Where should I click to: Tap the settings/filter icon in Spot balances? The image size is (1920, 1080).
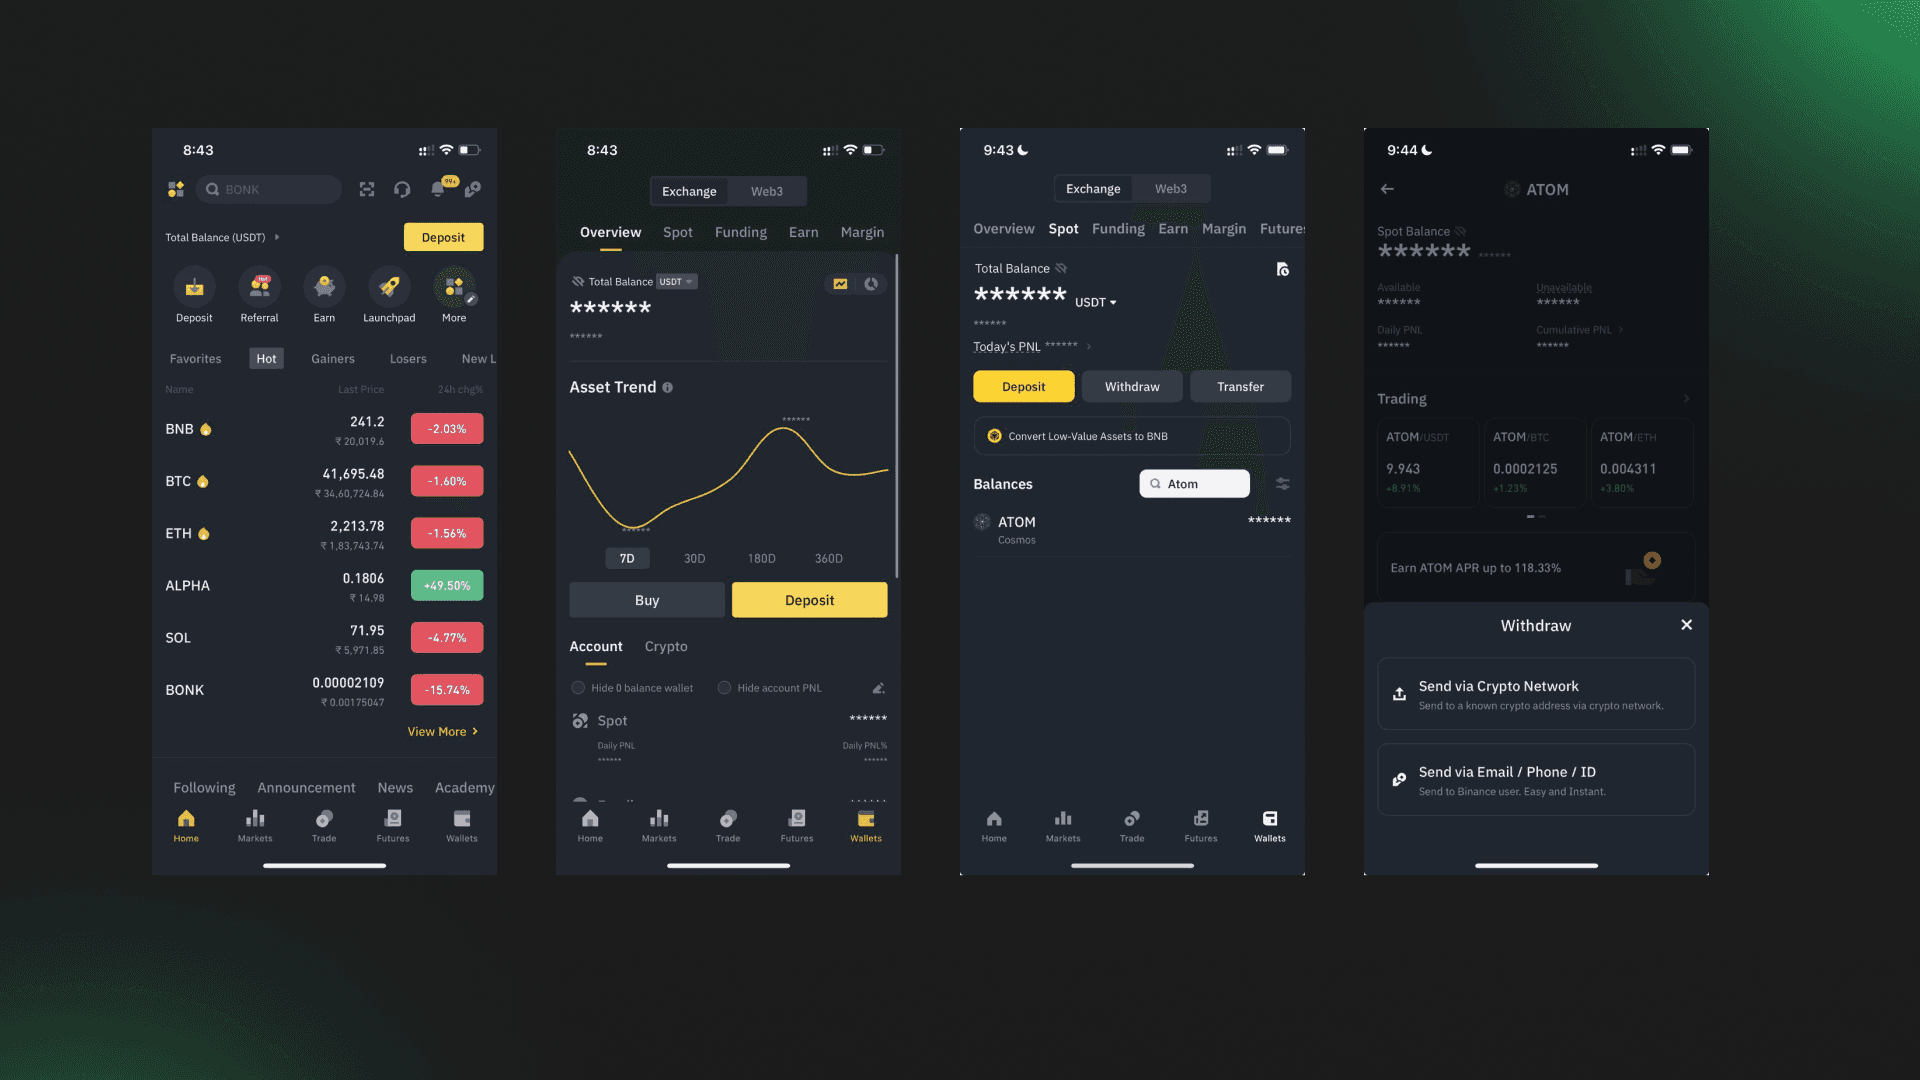click(1280, 483)
